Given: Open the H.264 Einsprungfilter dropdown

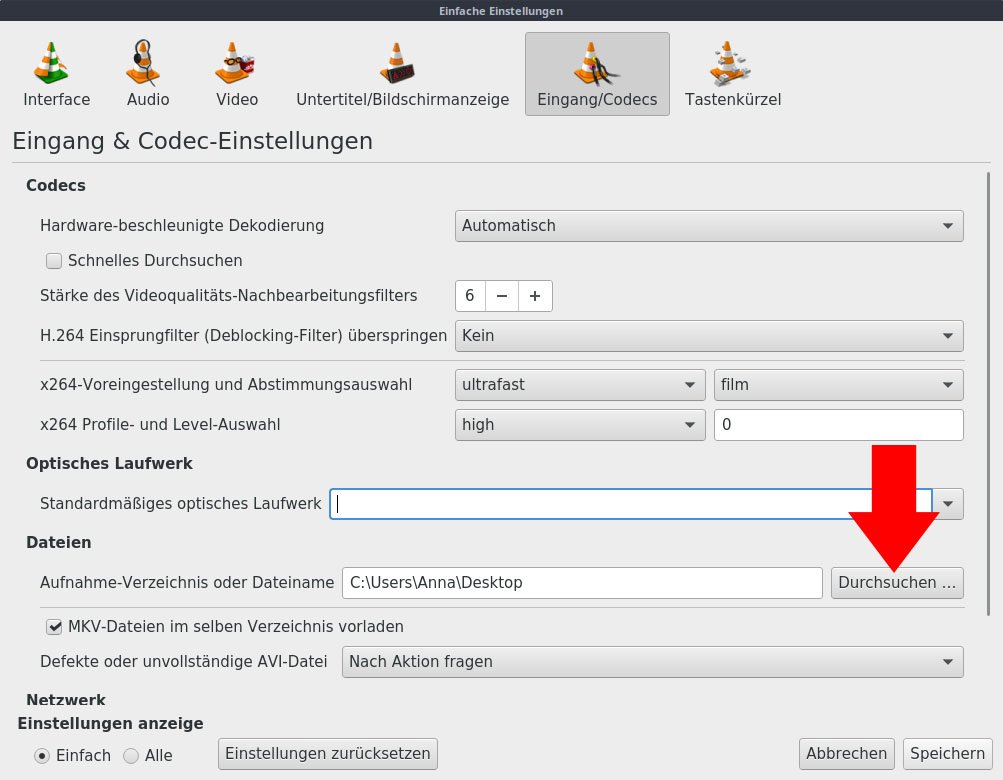Looking at the screenshot, I should [947, 336].
